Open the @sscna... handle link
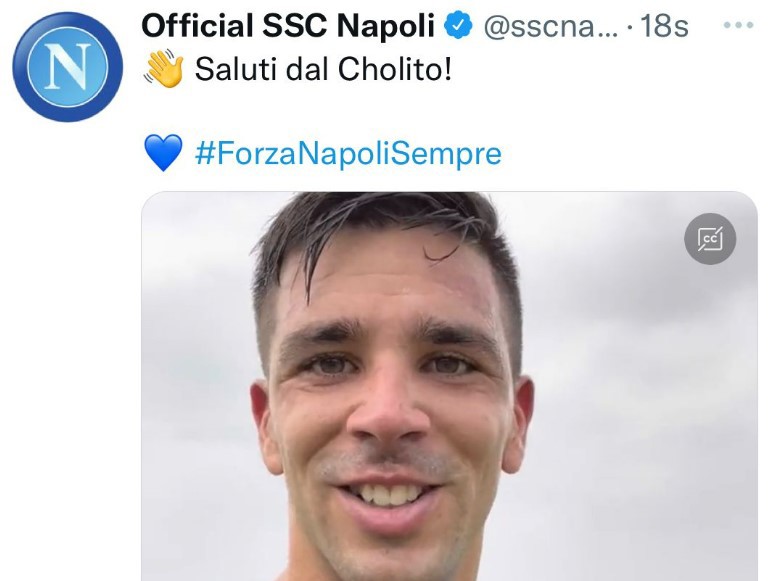 tap(550, 27)
